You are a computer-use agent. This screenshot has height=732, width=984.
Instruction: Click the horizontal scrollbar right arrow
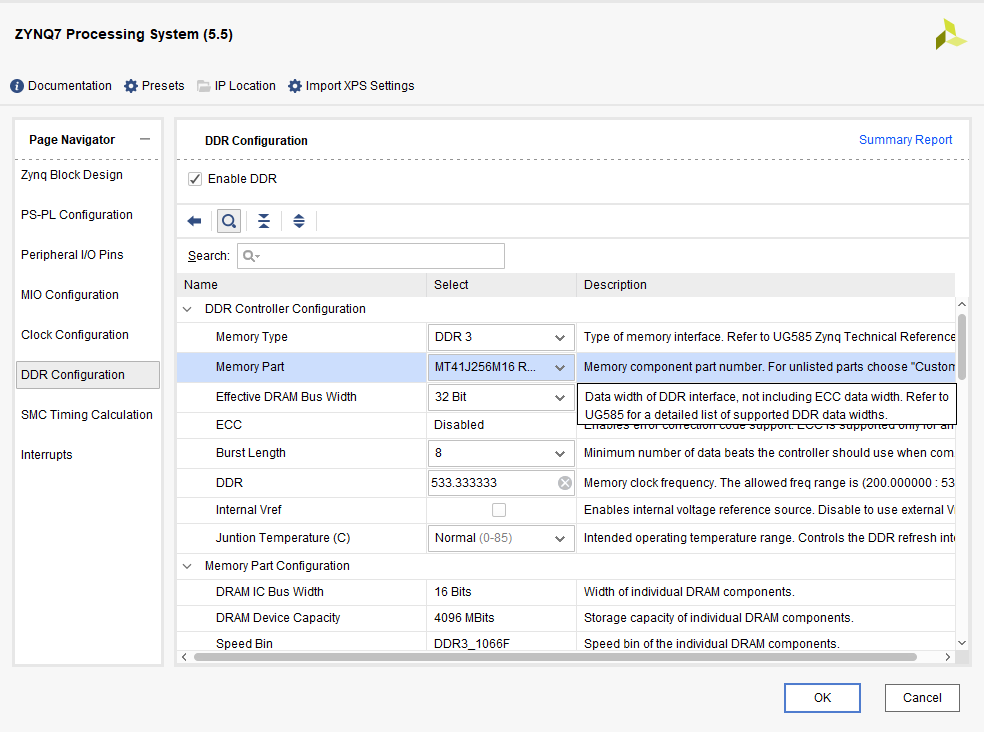pyautogui.click(x=948, y=657)
